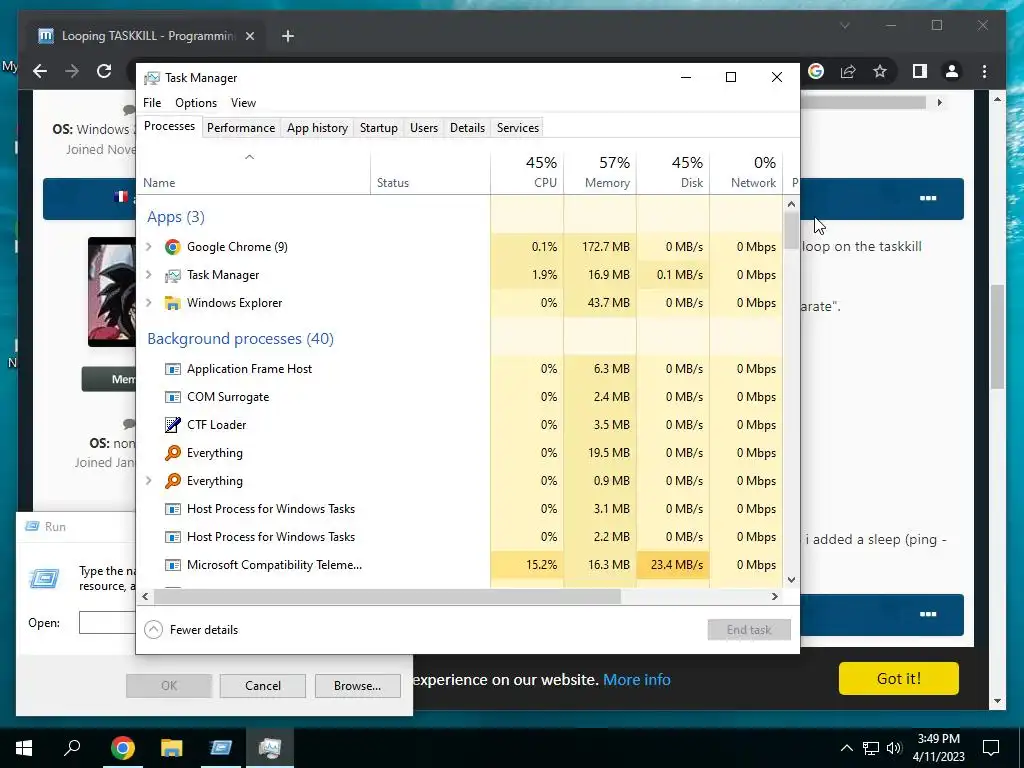Open the Chrome profile avatar icon
Viewport: 1024px width, 768px height.
(x=952, y=71)
